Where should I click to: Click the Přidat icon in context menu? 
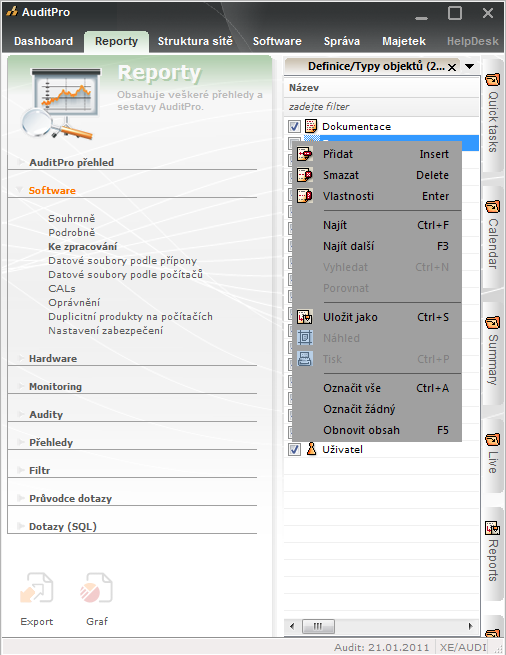point(305,154)
